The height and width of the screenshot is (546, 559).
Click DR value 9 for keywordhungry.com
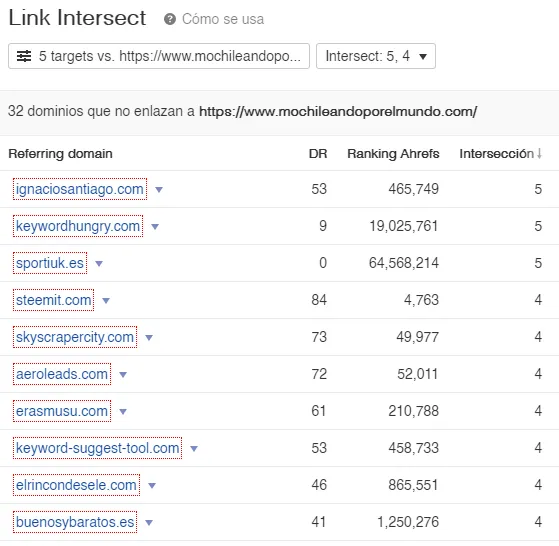[x=323, y=226]
